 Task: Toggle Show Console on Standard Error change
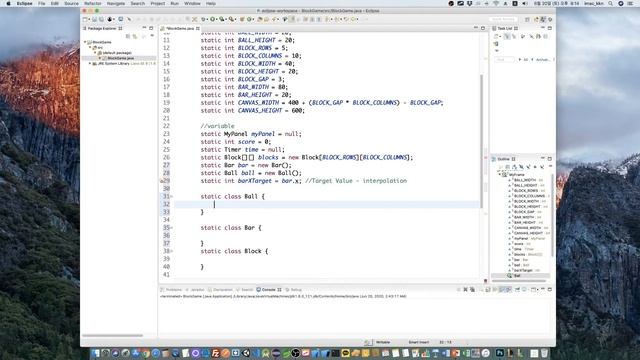click(509, 289)
